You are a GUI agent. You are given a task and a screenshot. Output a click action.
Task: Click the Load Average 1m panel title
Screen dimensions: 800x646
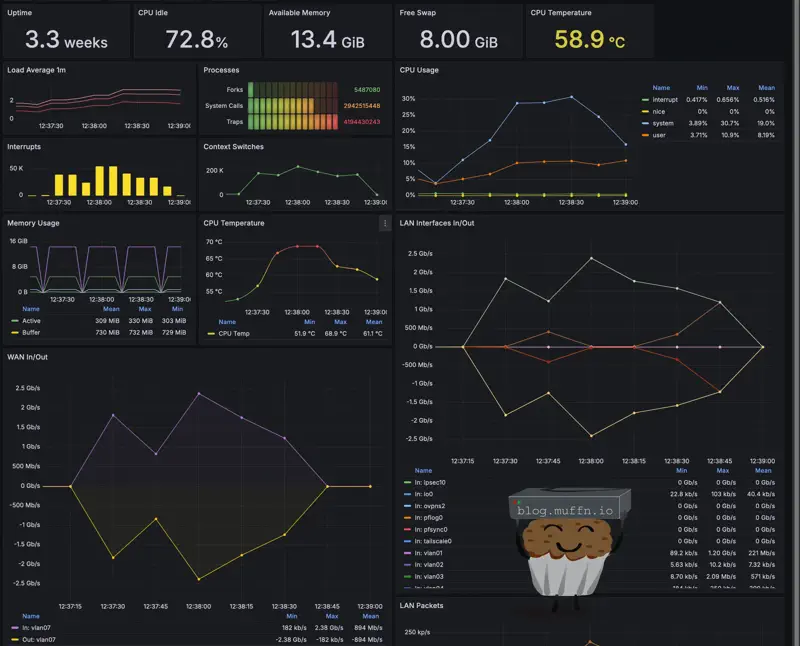pos(36,70)
